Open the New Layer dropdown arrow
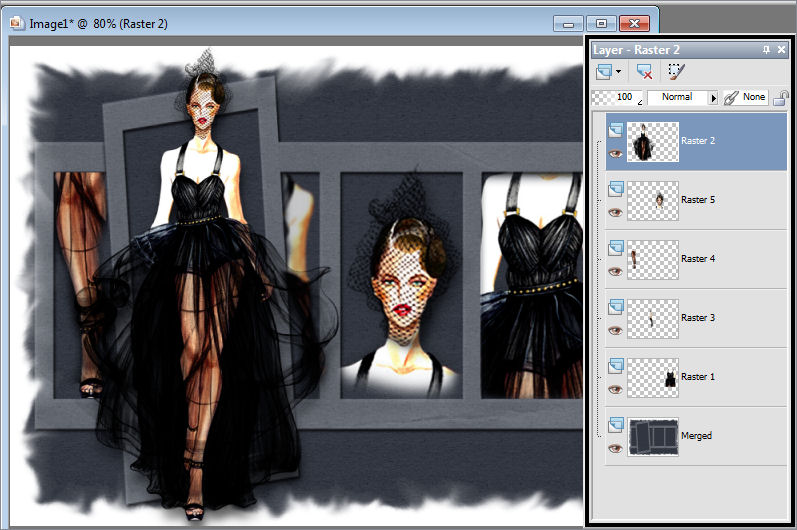This screenshot has height=530, width=797. click(x=618, y=72)
